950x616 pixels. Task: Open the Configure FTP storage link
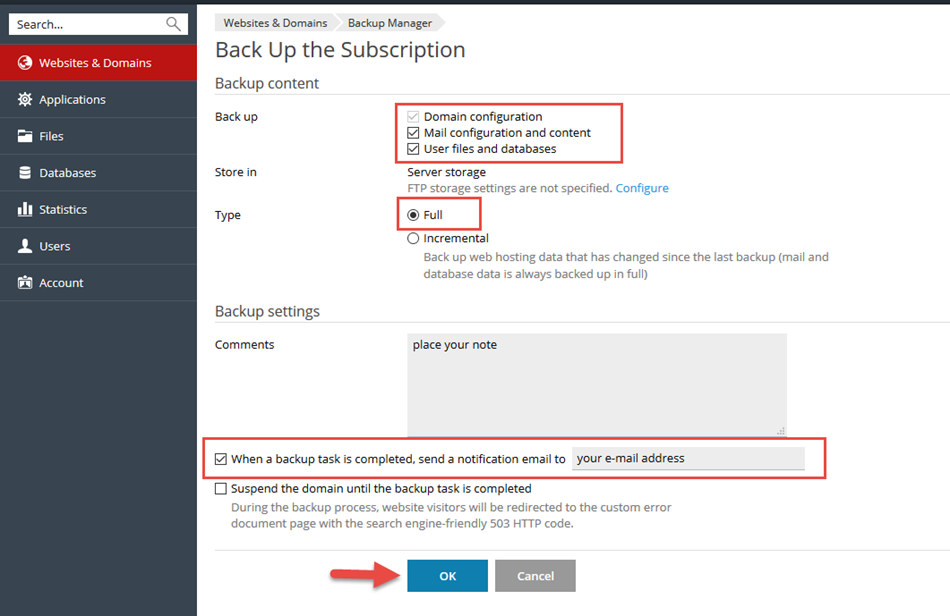(642, 188)
